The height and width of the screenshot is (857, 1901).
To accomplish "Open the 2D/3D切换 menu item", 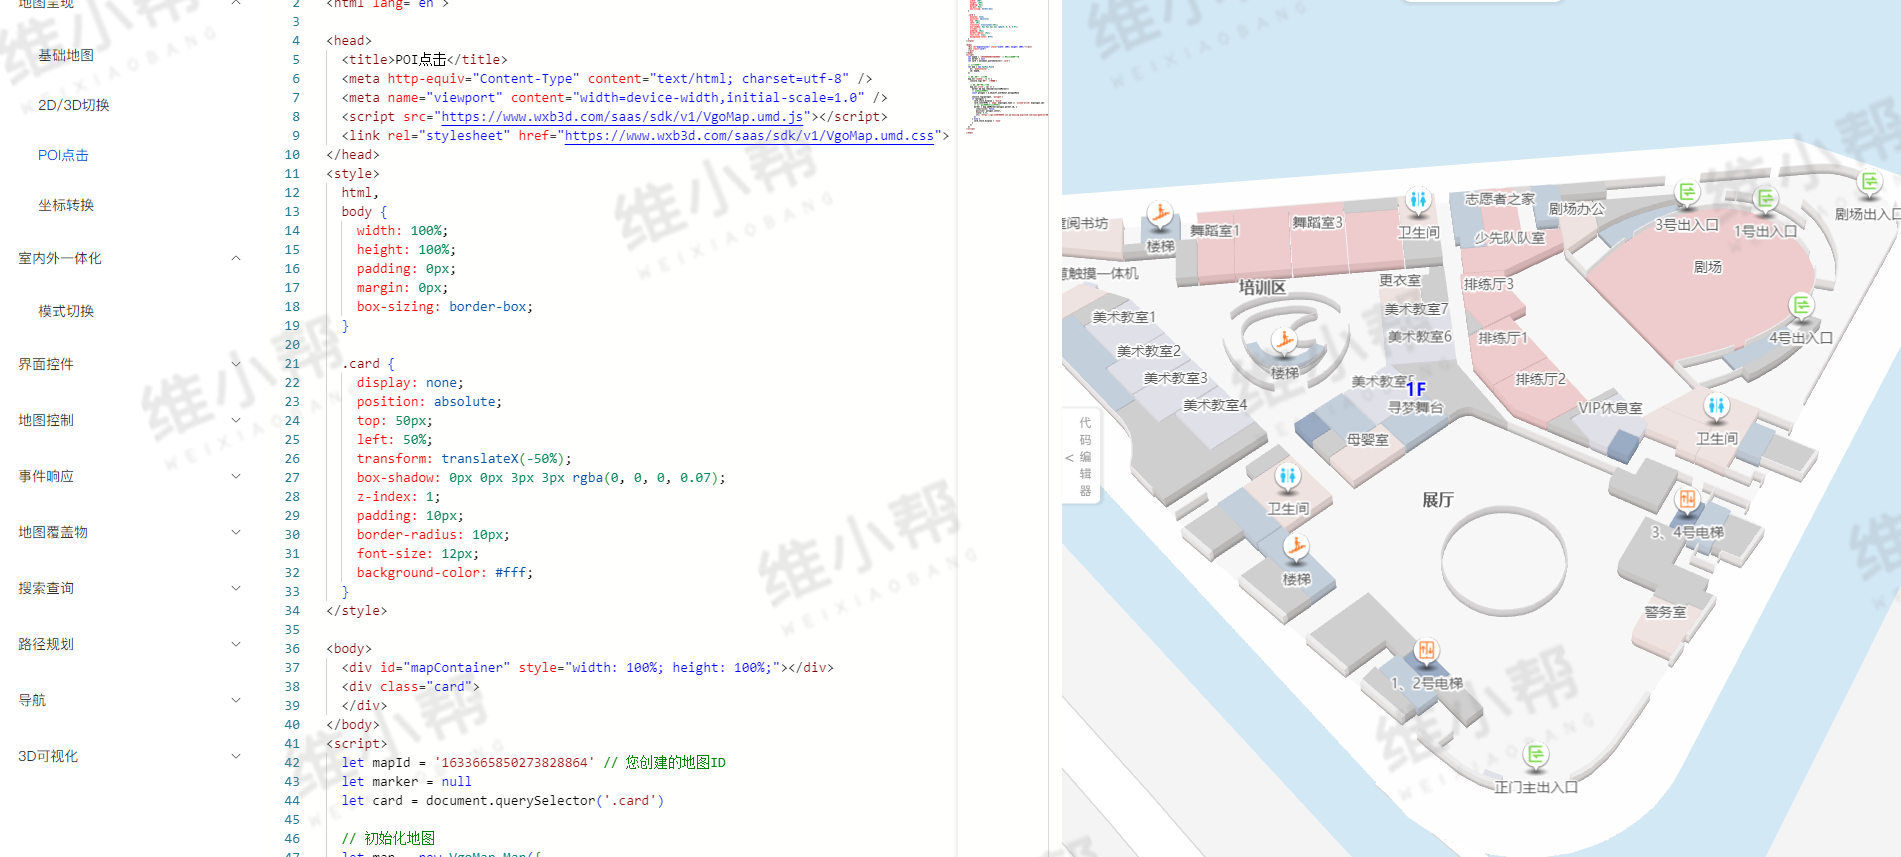I will pyautogui.click(x=74, y=105).
